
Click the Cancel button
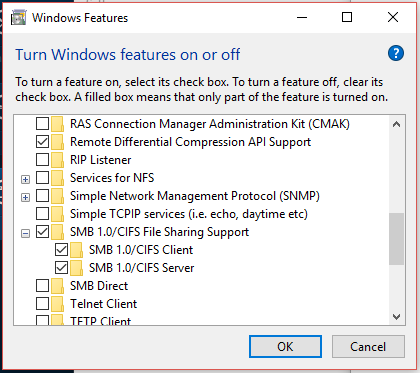click(368, 347)
